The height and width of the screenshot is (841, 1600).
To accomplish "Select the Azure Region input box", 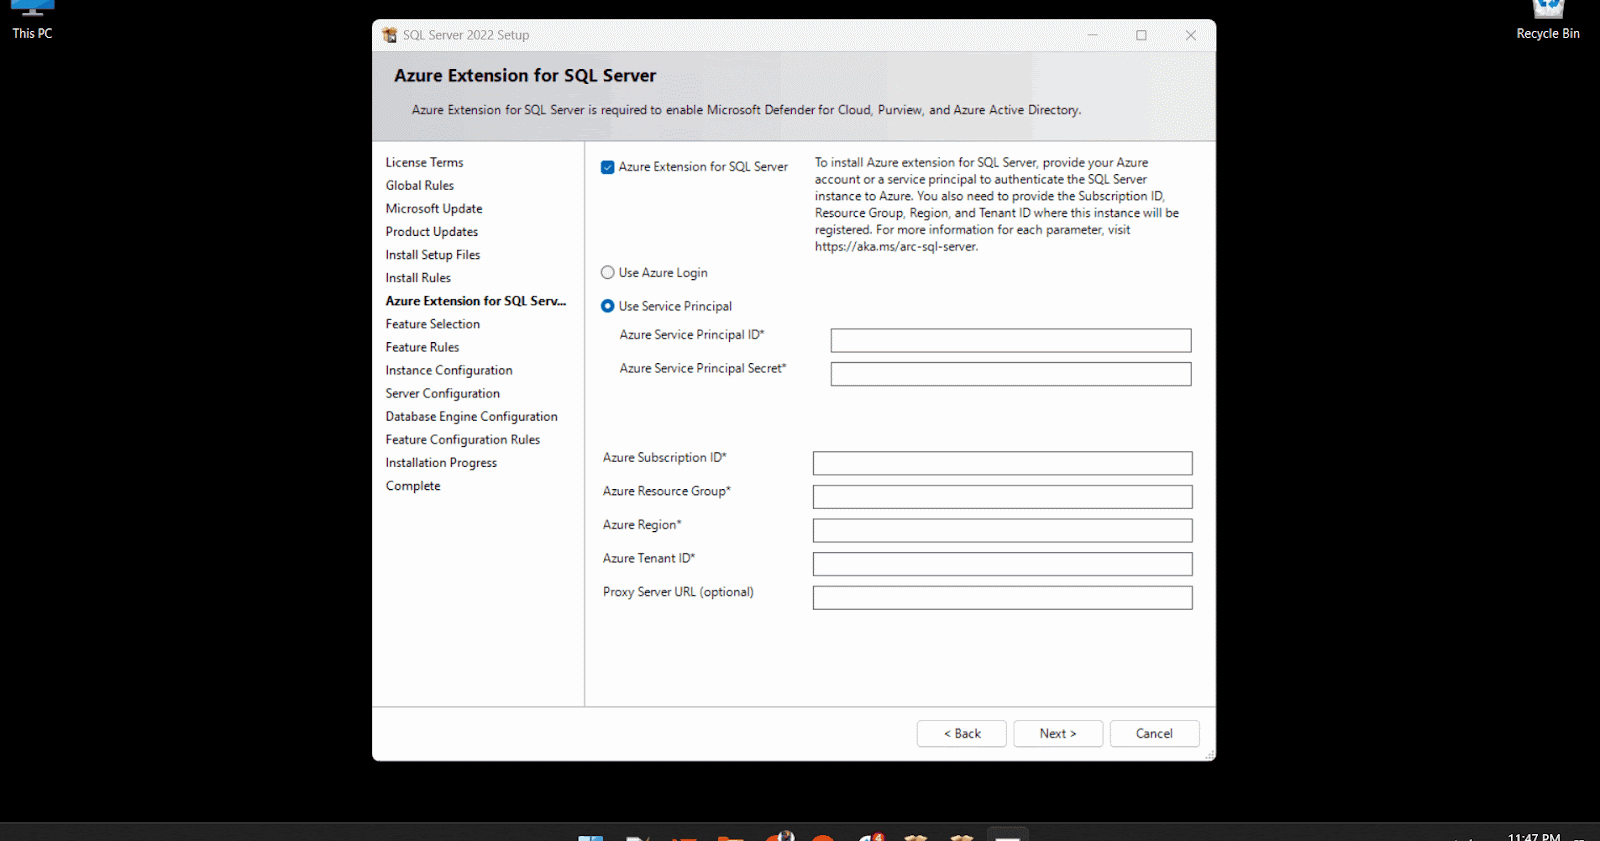I will click(1002, 530).
